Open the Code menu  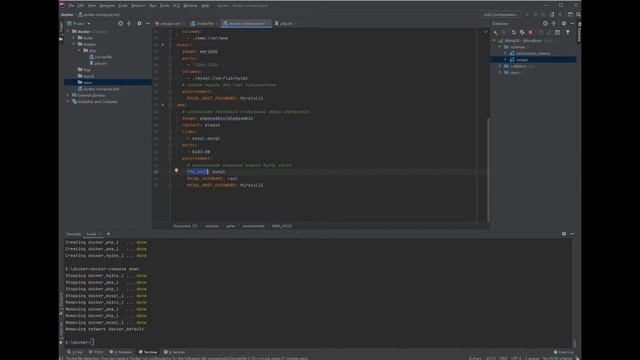[123, 6]
